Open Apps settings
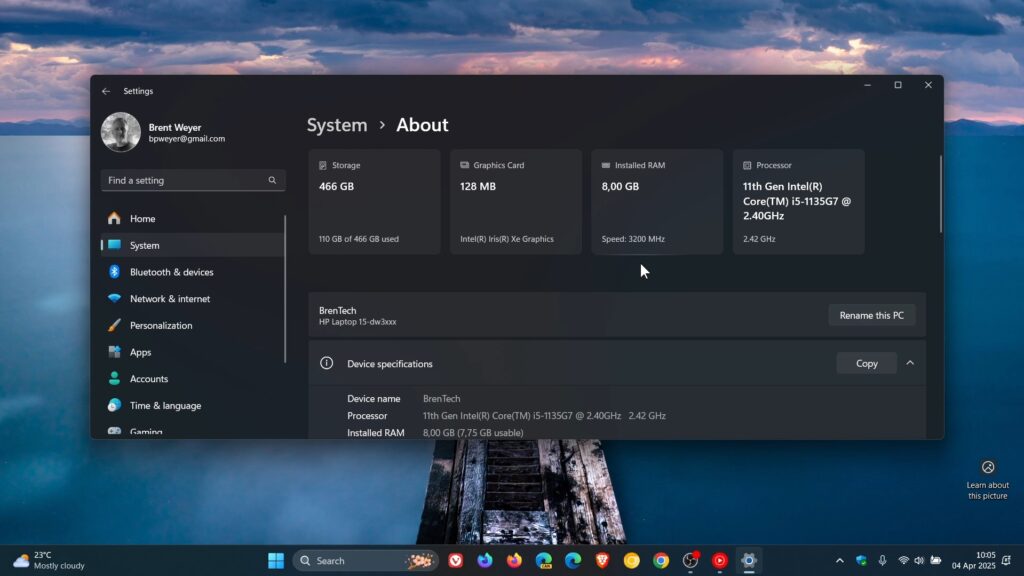 pyautogui.click(x=193, y=353)
